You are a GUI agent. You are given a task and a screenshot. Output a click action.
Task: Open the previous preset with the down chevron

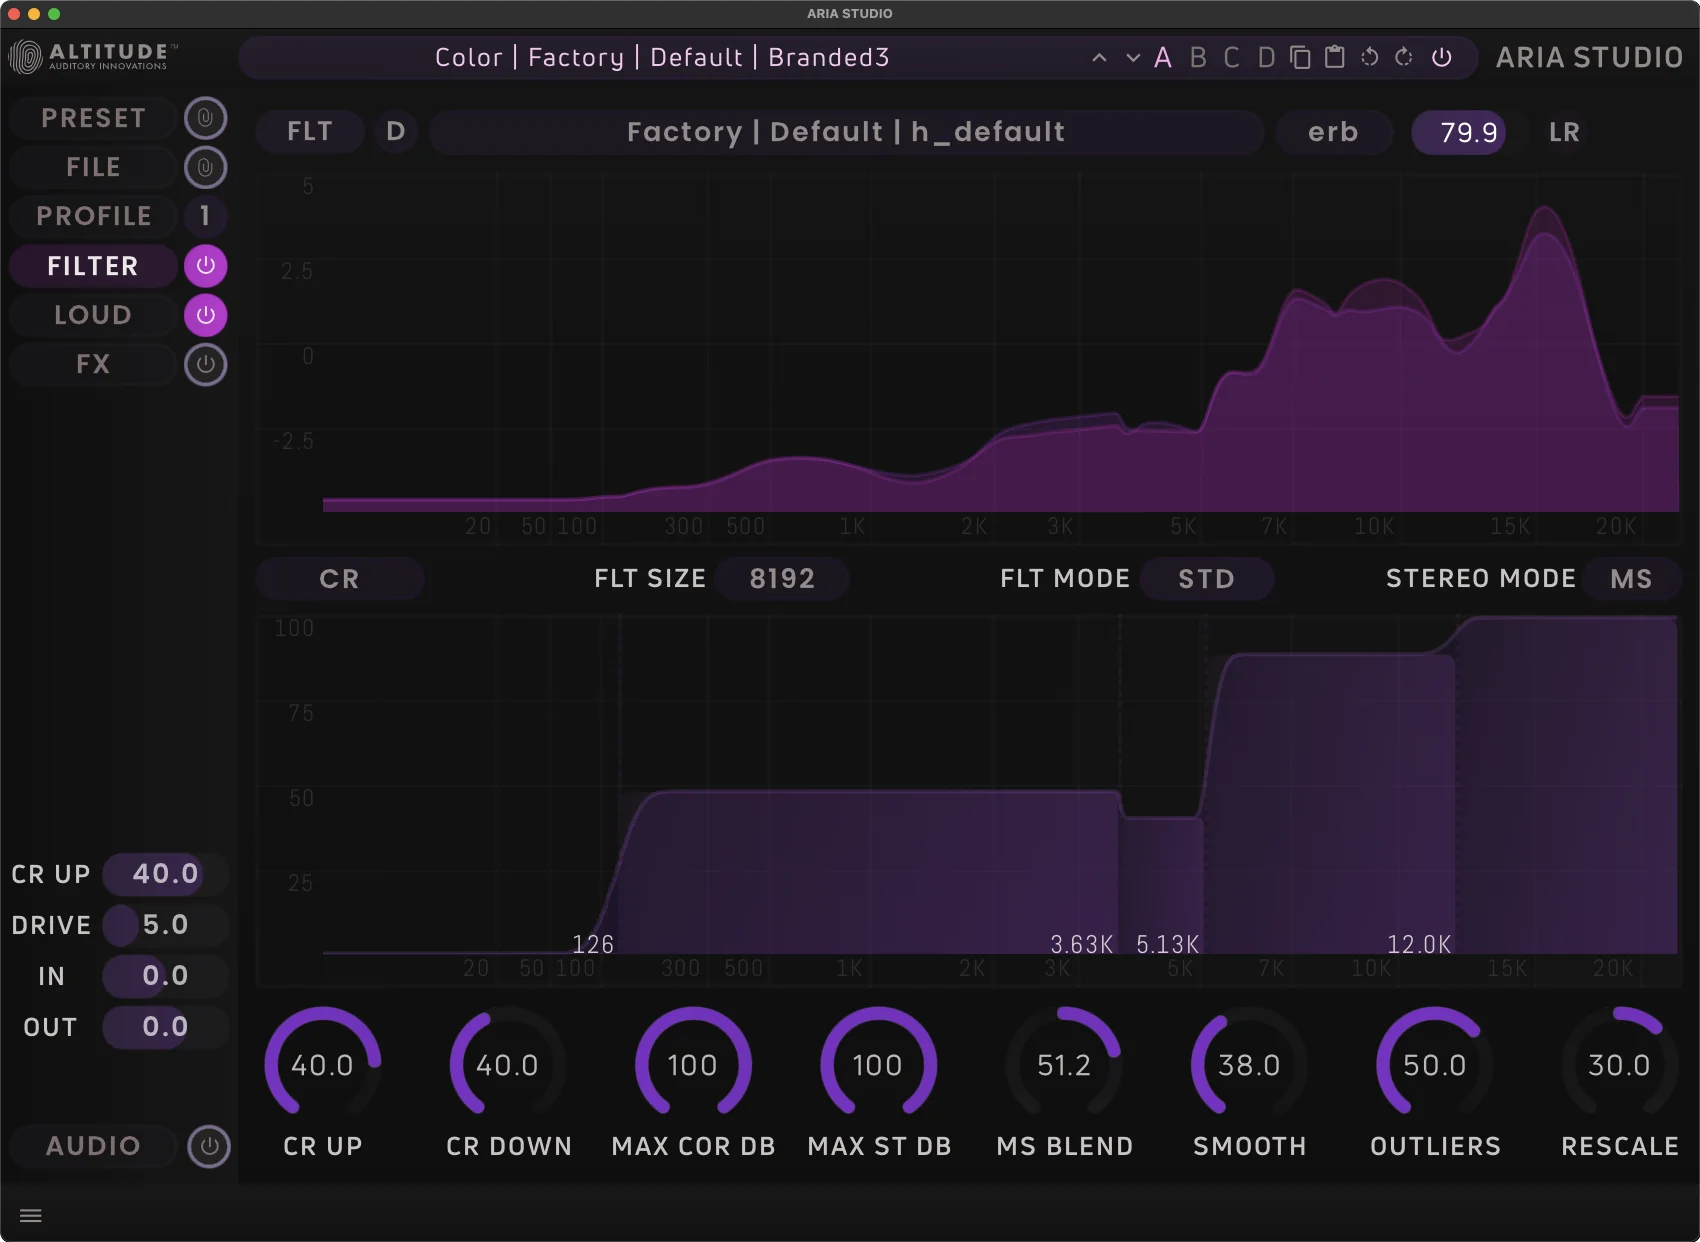click(1132, 57)
